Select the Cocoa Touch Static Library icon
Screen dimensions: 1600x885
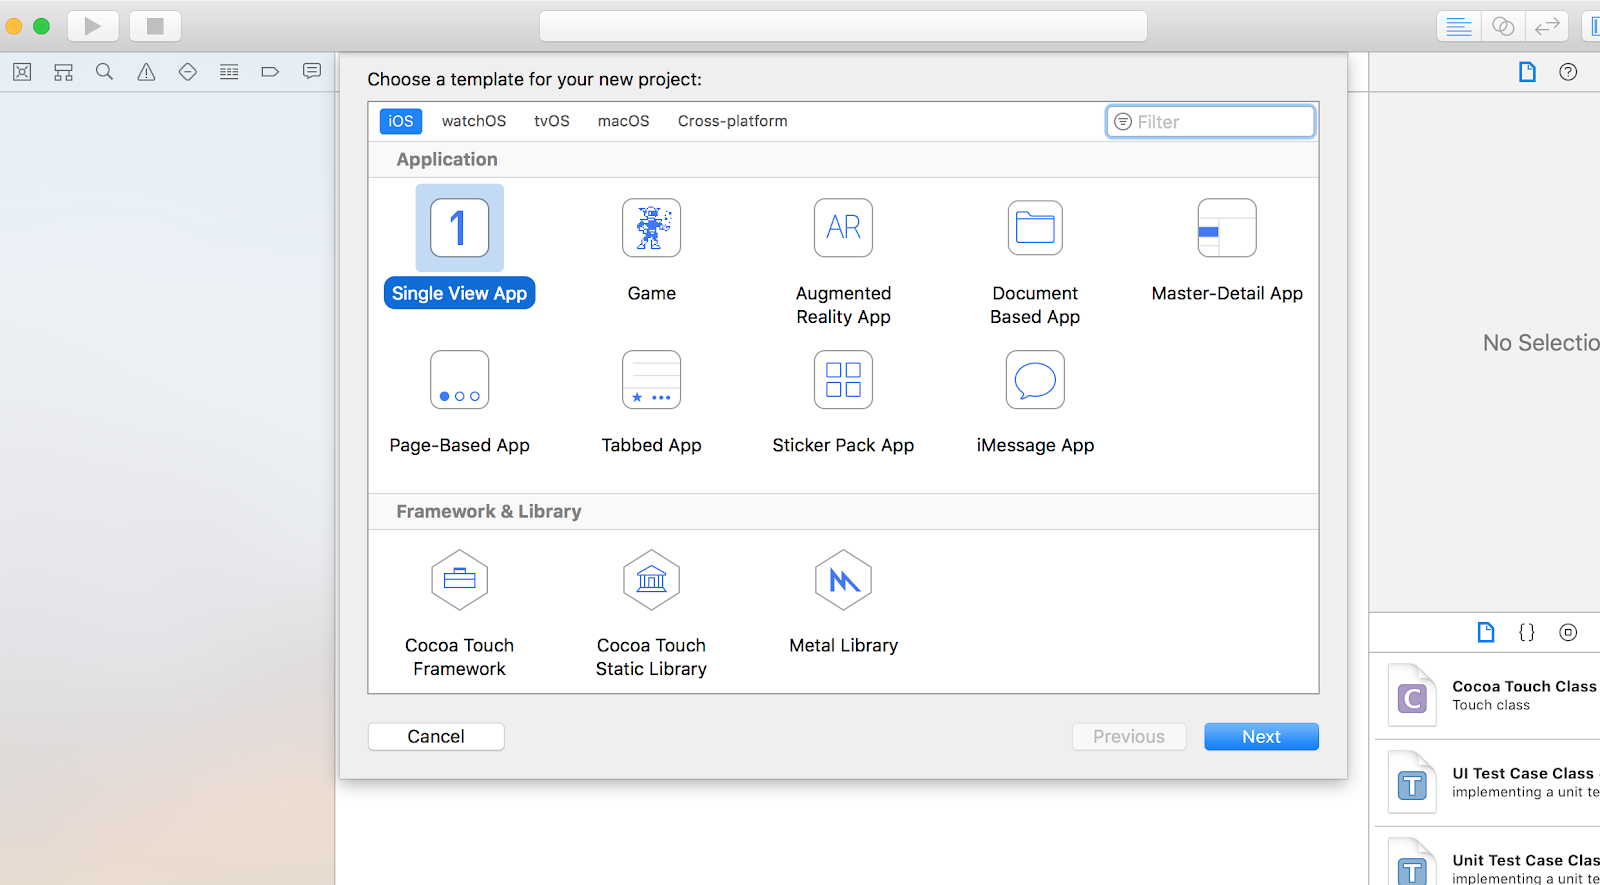click(x=652, y=580)
